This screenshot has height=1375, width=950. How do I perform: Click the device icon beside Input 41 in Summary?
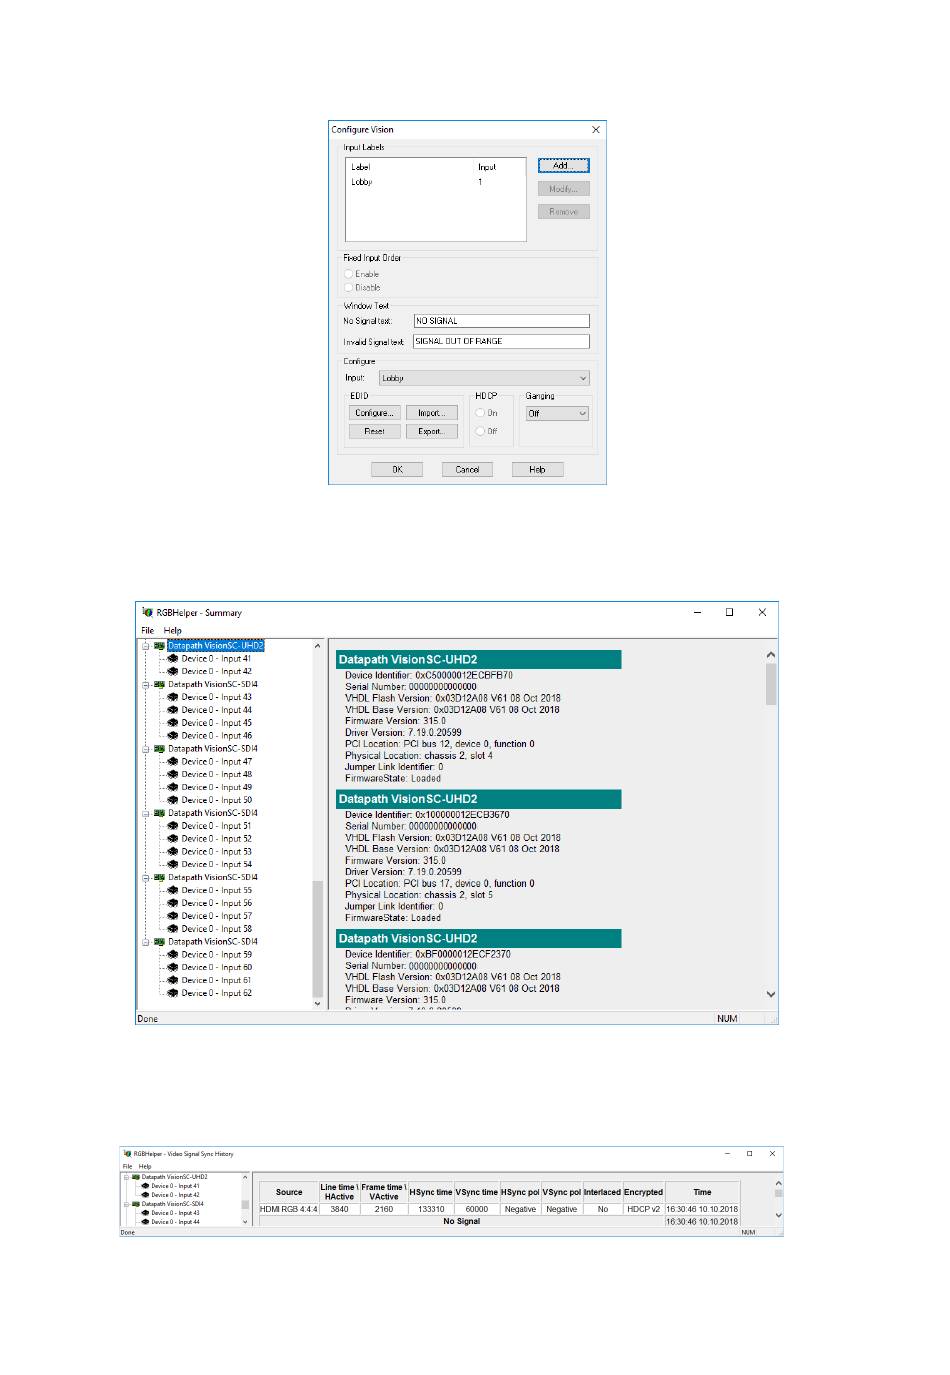173,659
